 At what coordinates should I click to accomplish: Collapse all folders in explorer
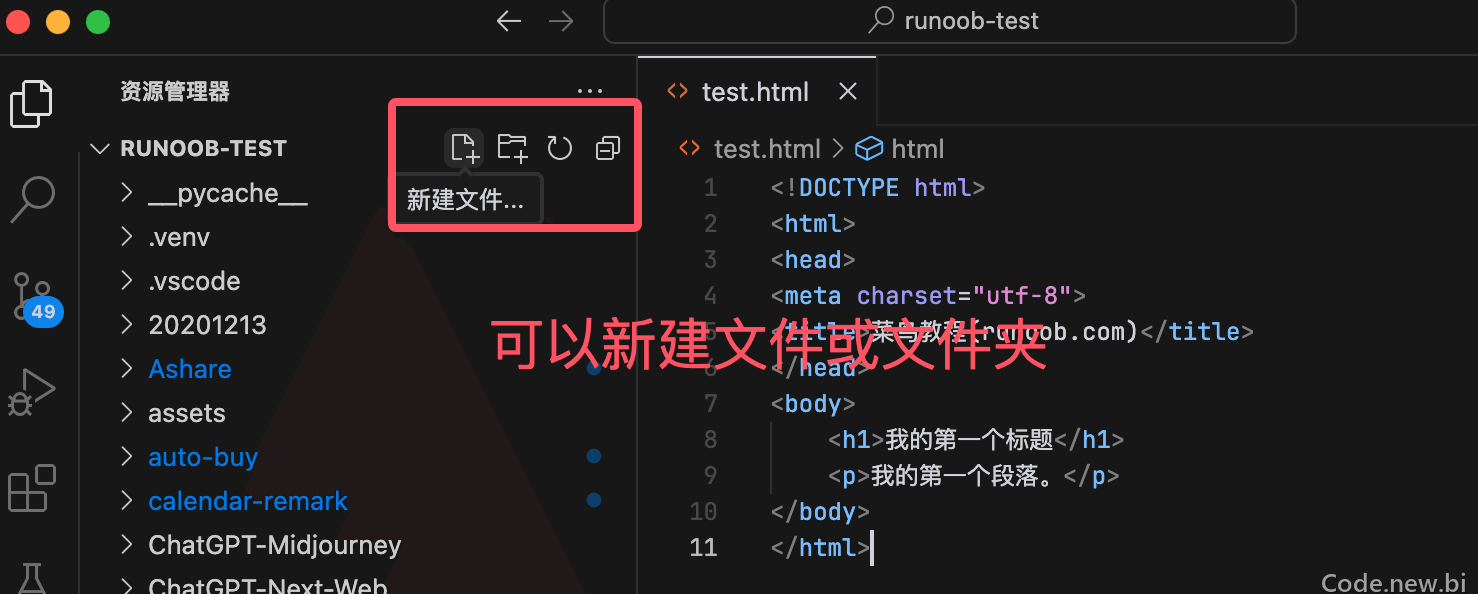pos(607,148)
